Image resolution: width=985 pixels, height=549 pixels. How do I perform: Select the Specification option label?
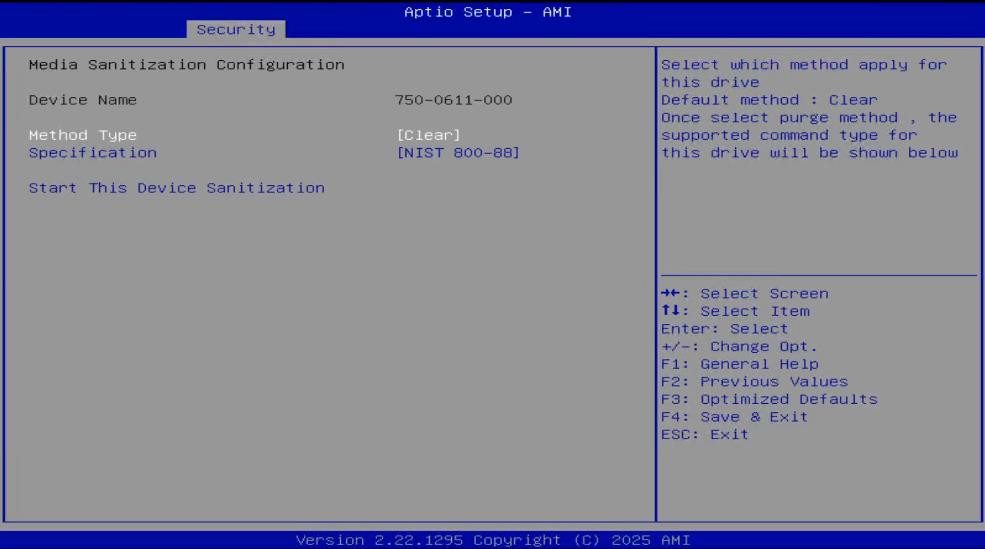(93, 153)
